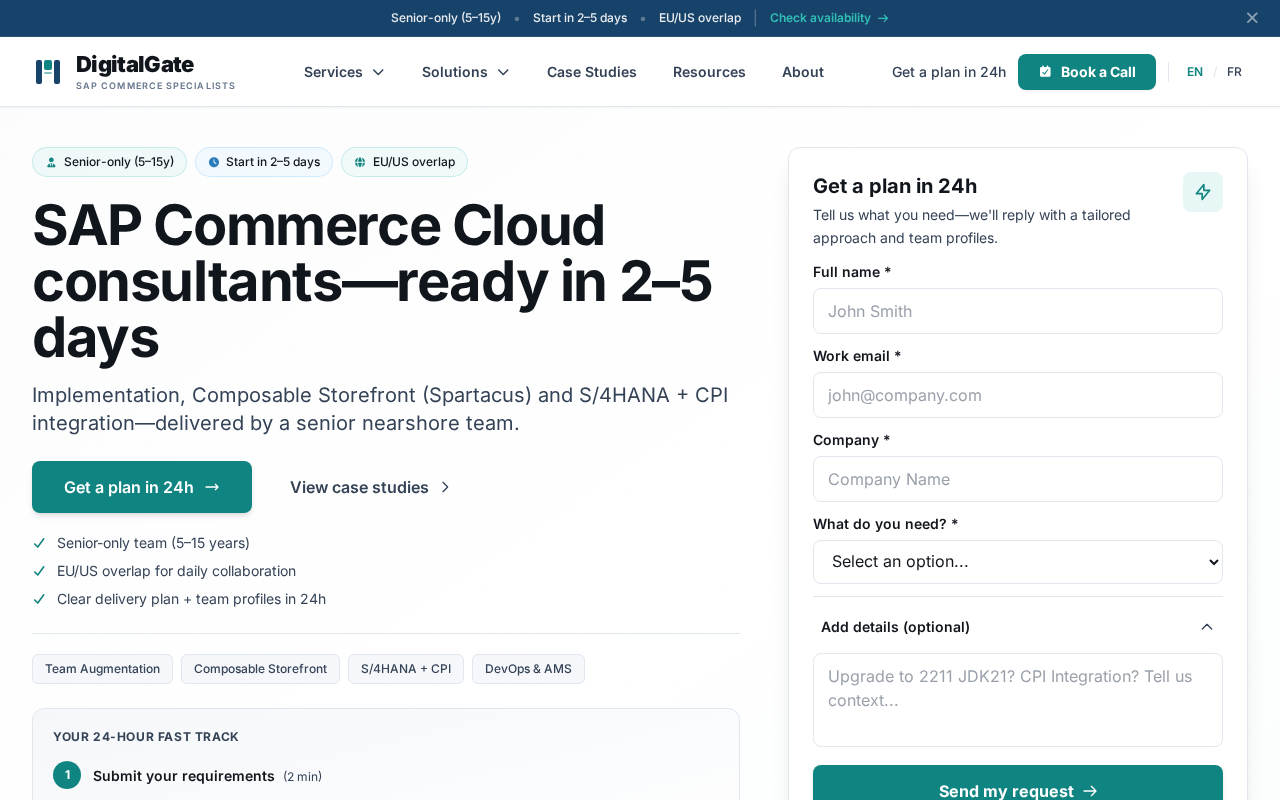Click step 1 numbered circle icon
The image size is (1280, 800).
[x=67, y=775]
